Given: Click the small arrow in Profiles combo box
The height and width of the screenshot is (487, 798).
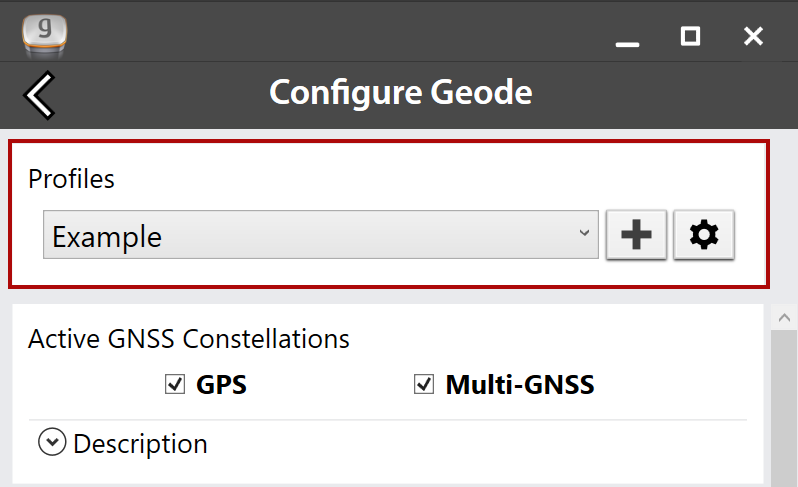Looking at the screenshot, I should (x=584, y=234).
